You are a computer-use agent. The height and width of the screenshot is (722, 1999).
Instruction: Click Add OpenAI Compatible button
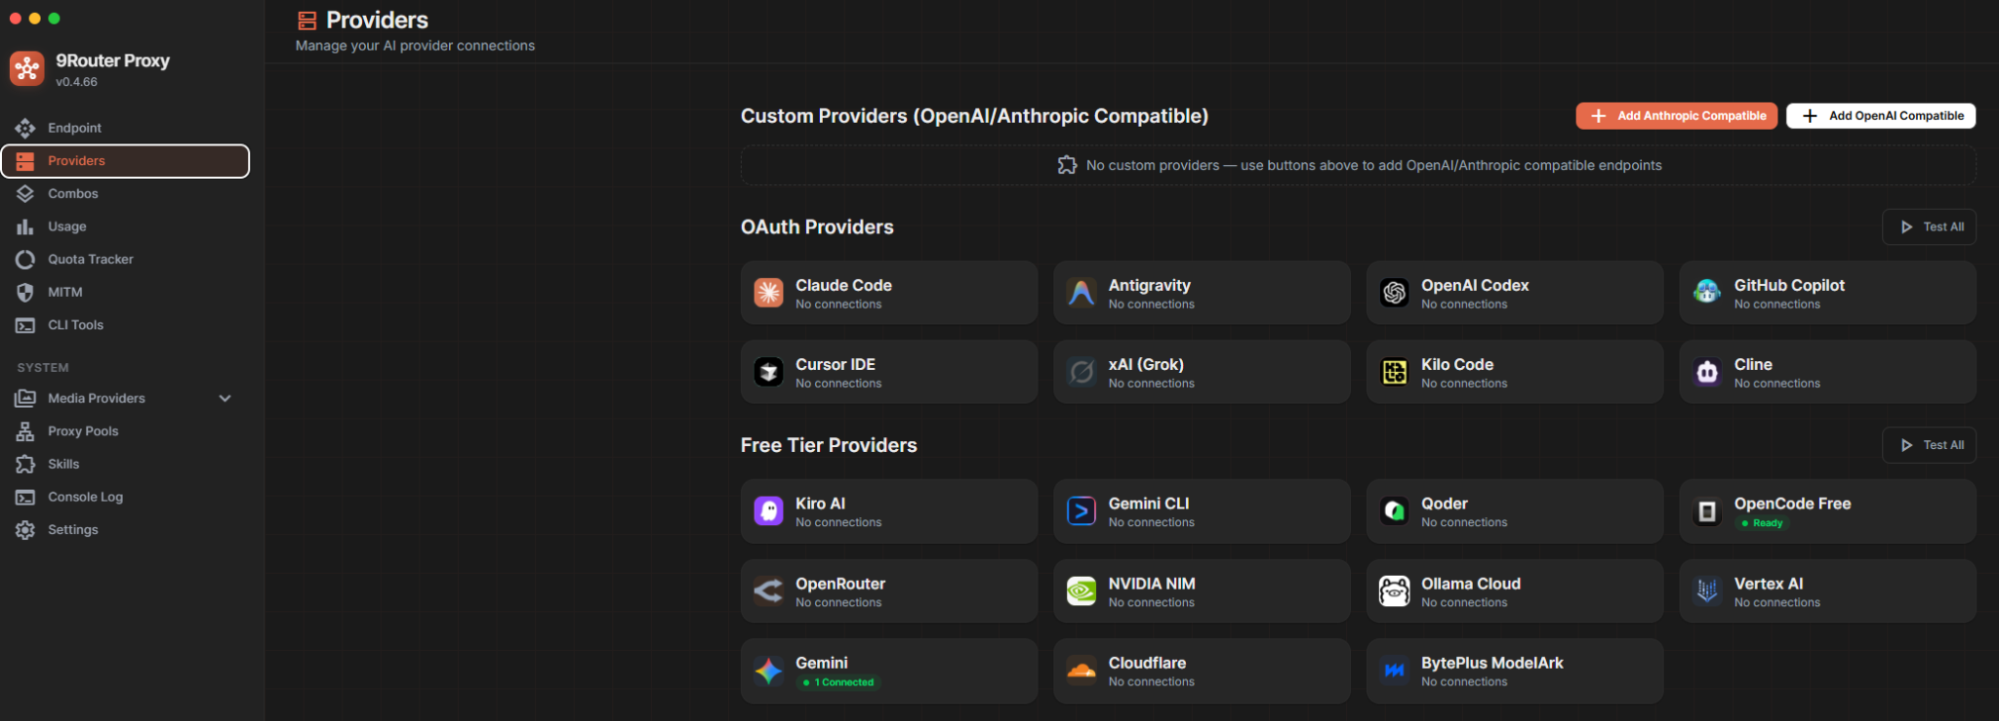[1881, 116]
